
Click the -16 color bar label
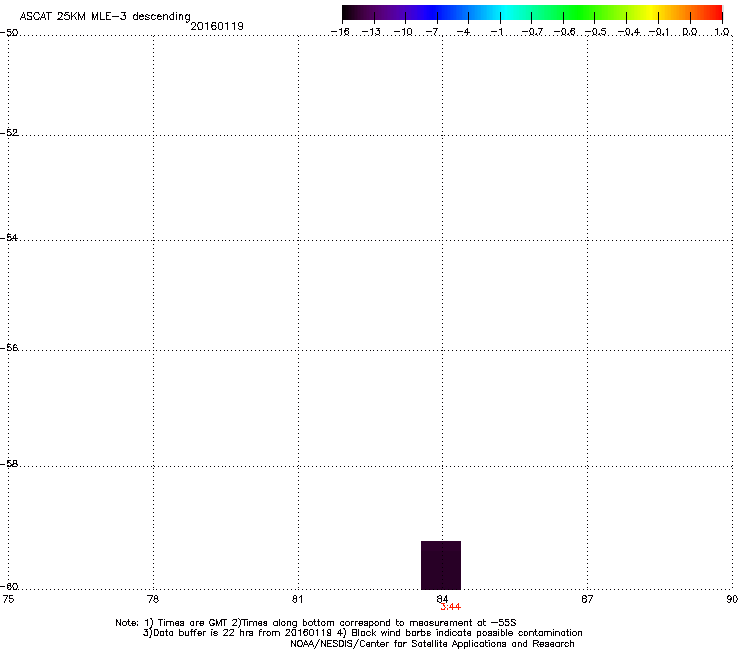pos(340,32)
